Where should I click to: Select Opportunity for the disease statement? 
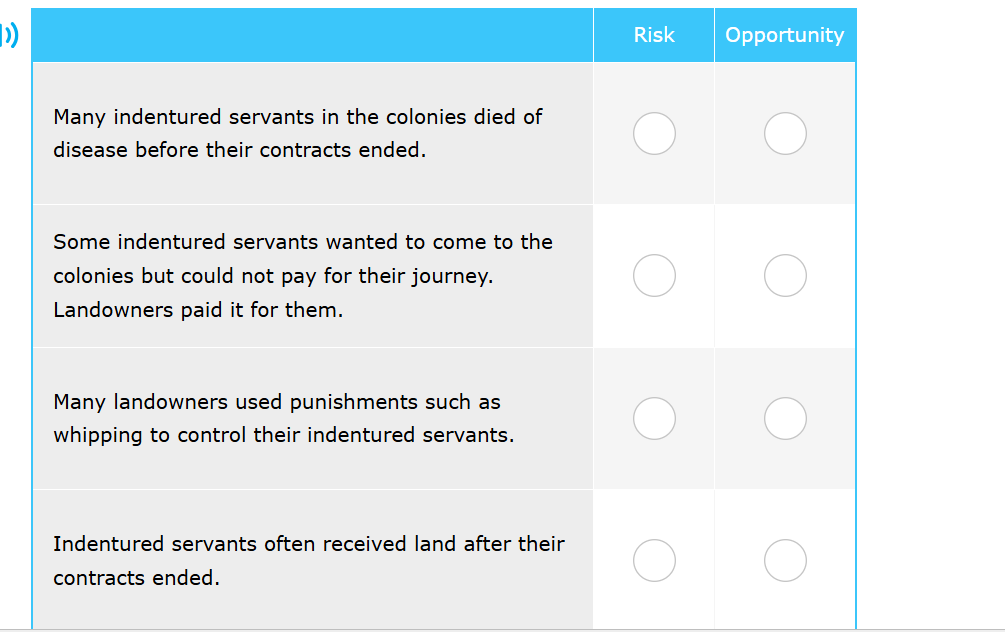click(x=785, y=133)
